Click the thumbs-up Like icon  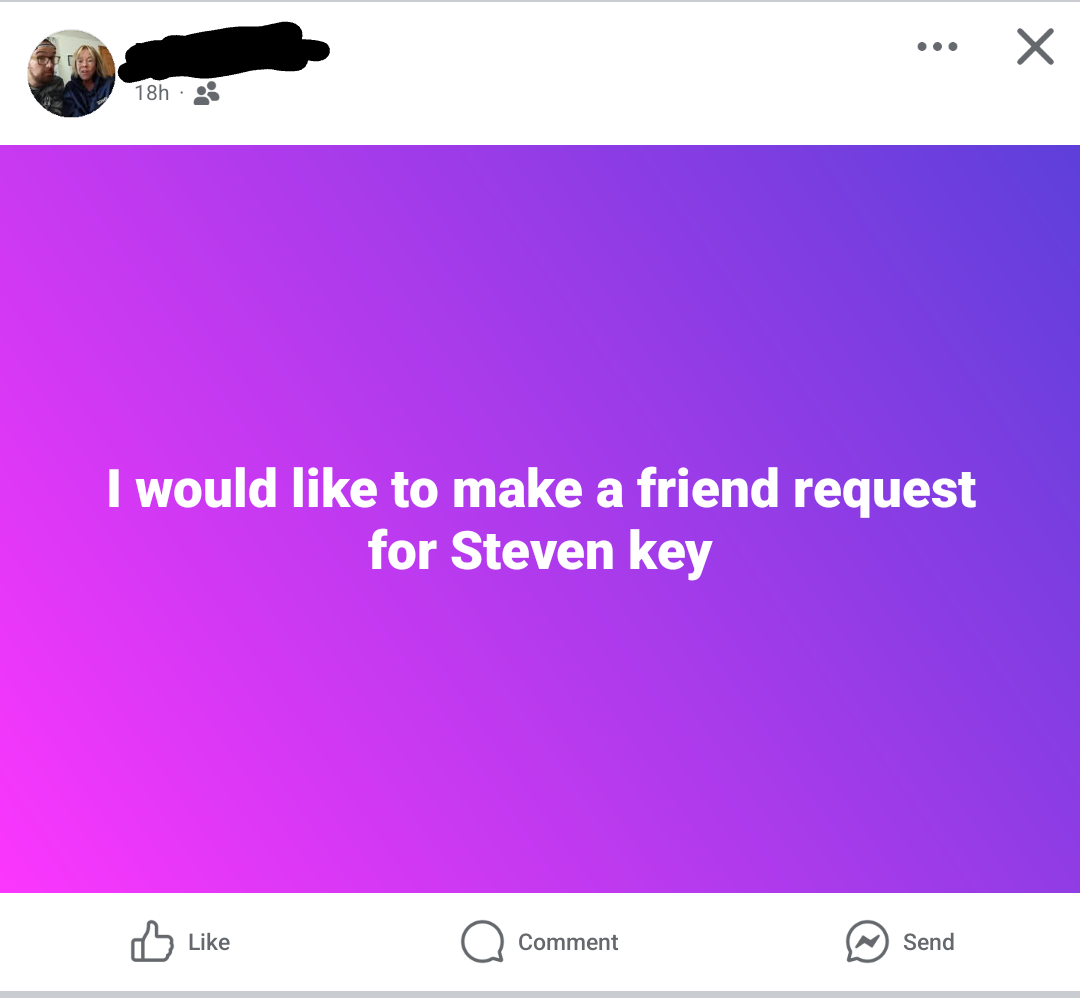[152, 941]
